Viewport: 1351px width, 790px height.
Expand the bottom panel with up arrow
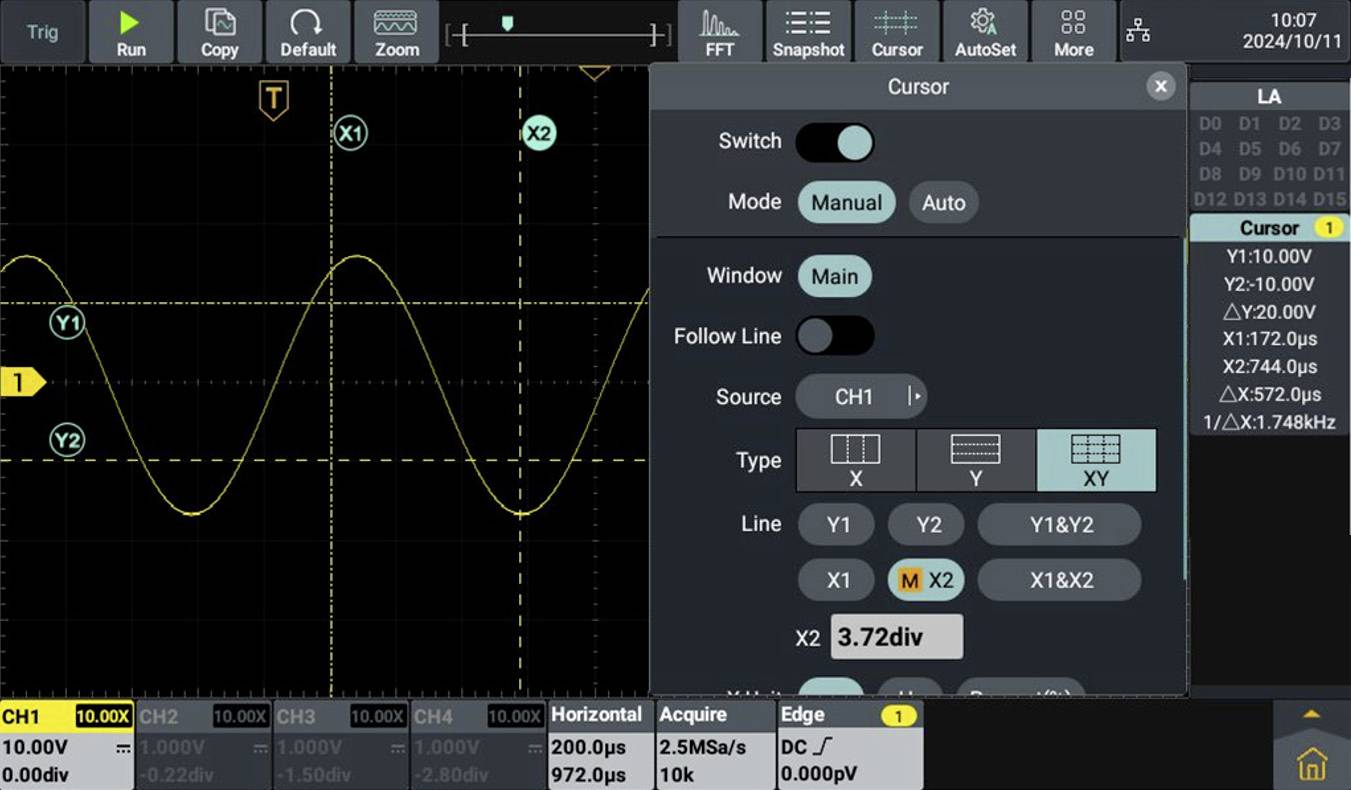(1311, 712)
